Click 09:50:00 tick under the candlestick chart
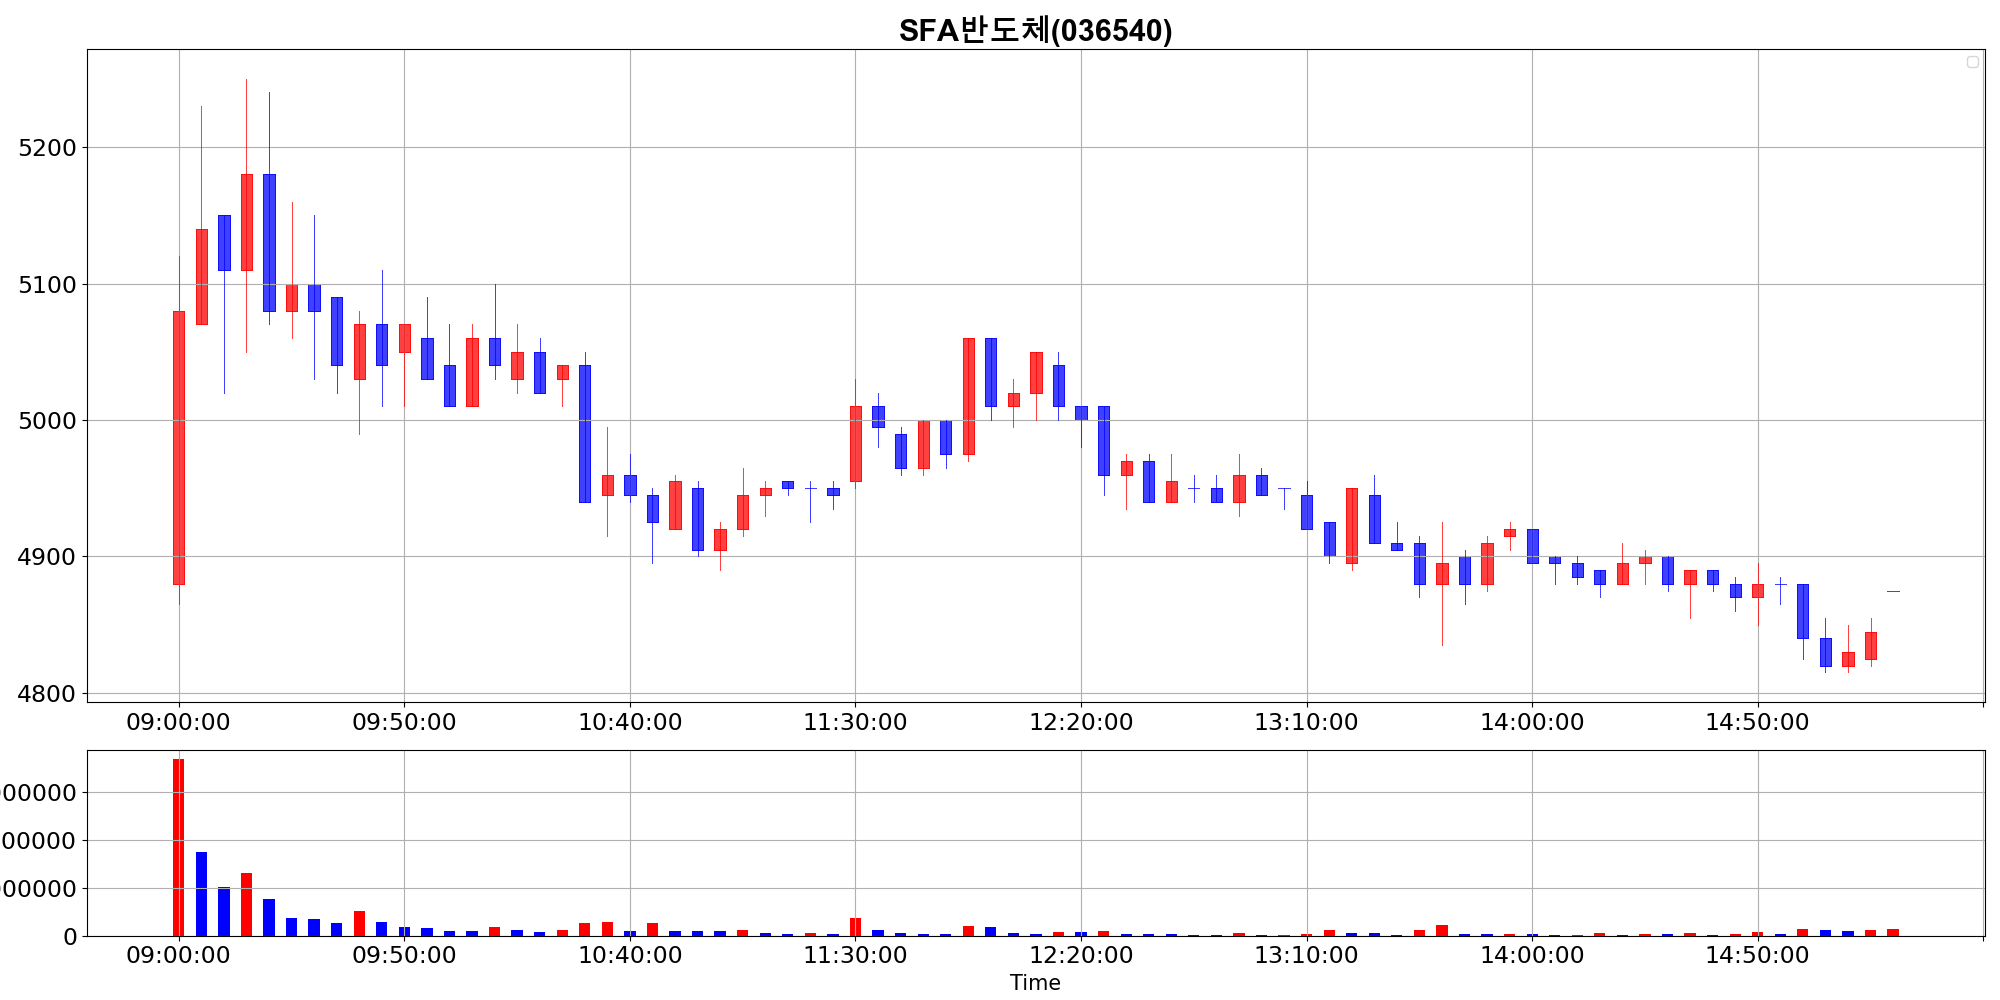 click(x=404, y=722)
